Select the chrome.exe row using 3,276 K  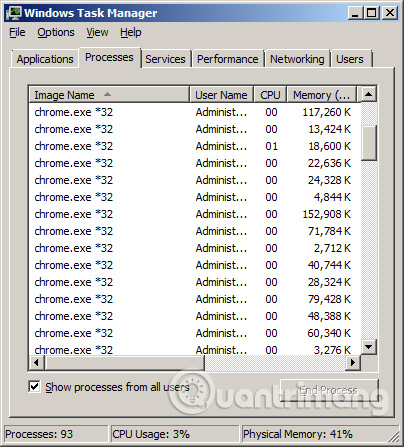click(x=195, y=349)
